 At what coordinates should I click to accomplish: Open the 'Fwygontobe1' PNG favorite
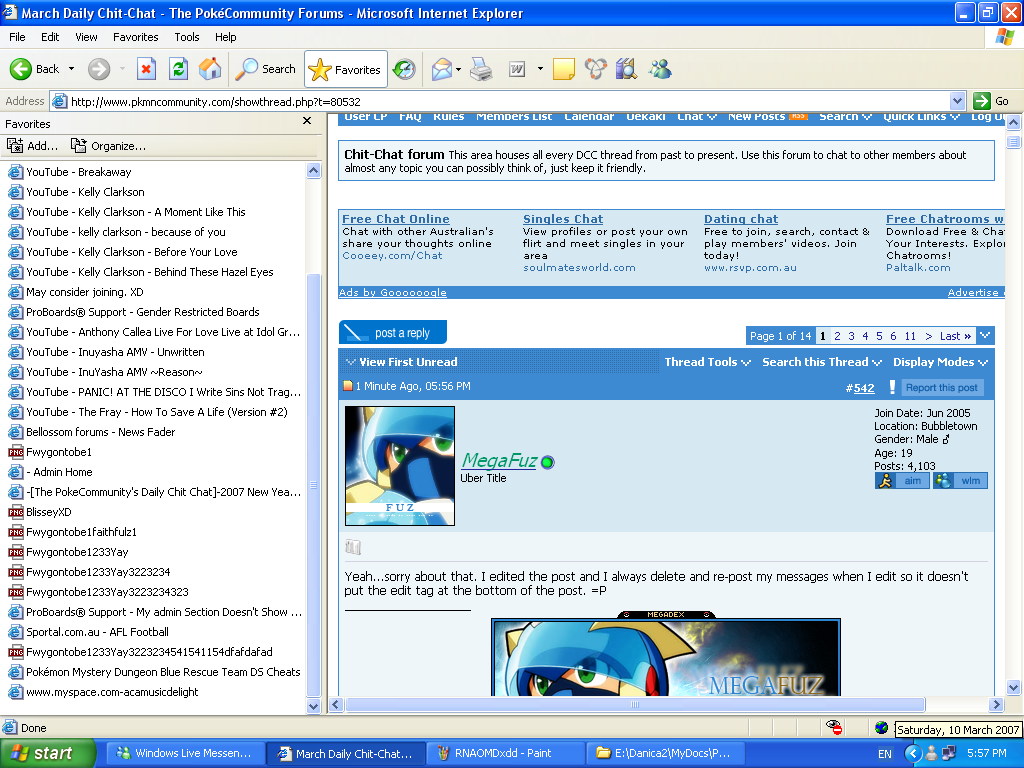pos(50,452)
